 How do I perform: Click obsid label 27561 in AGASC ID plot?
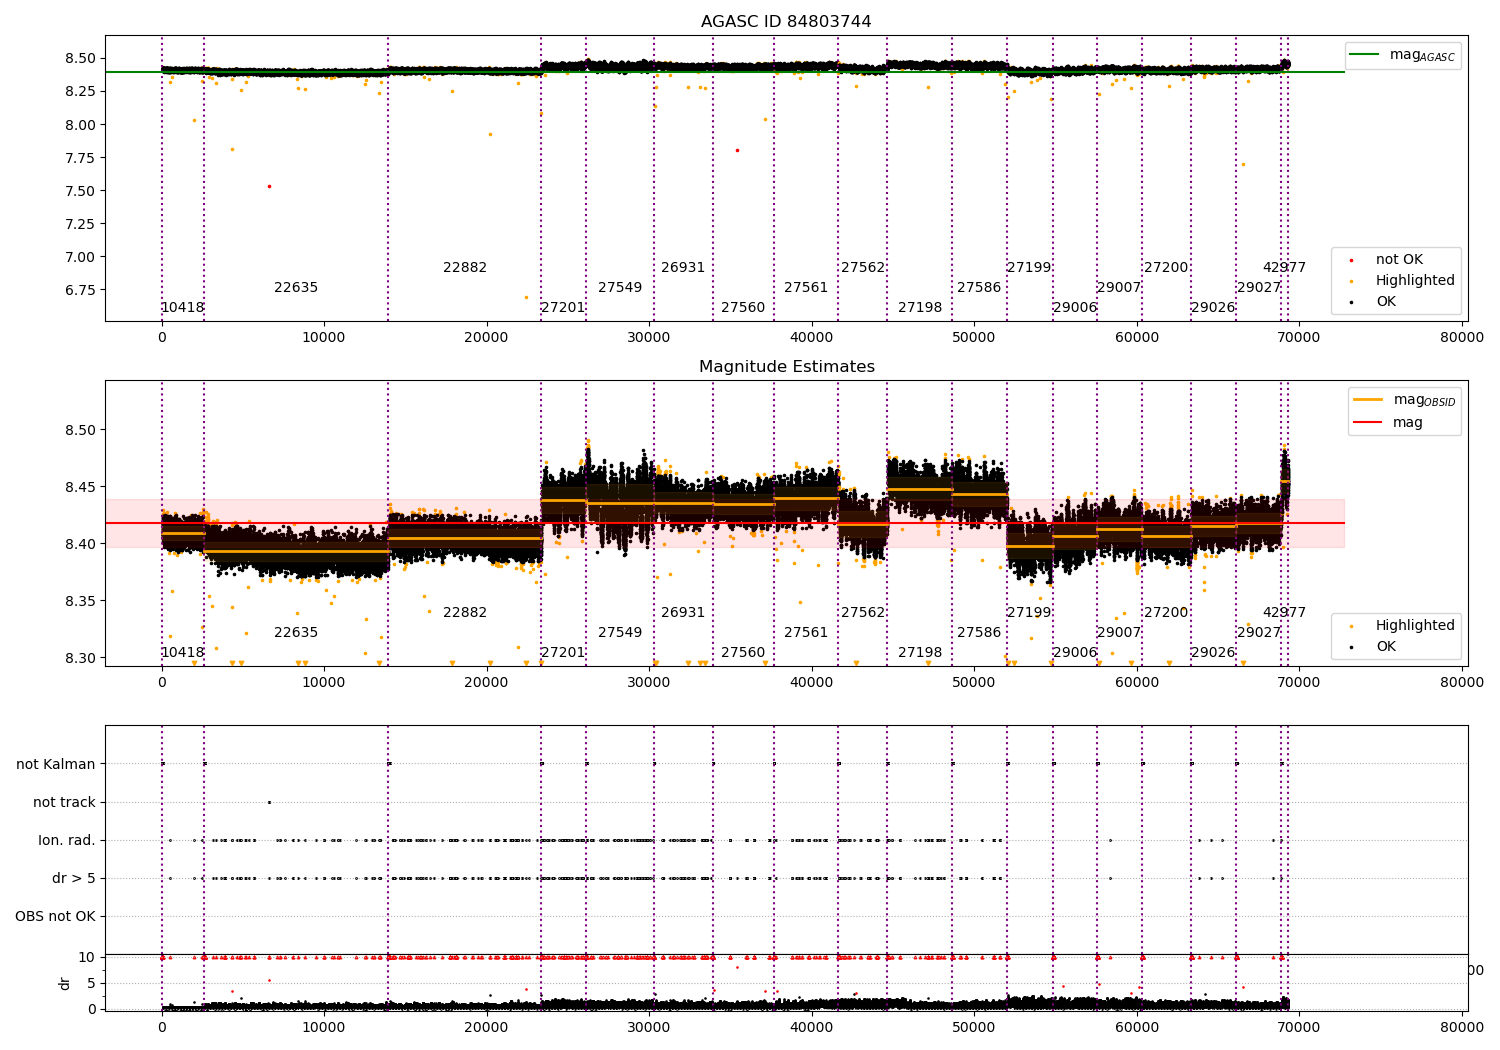806,288
